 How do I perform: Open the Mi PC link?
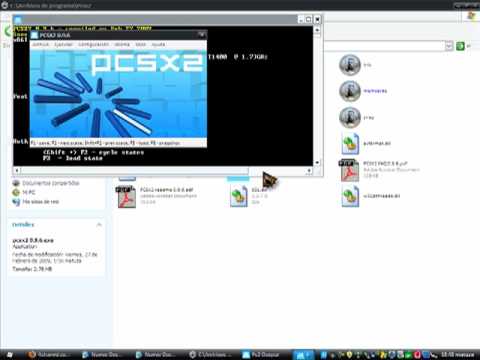point(29,192)
